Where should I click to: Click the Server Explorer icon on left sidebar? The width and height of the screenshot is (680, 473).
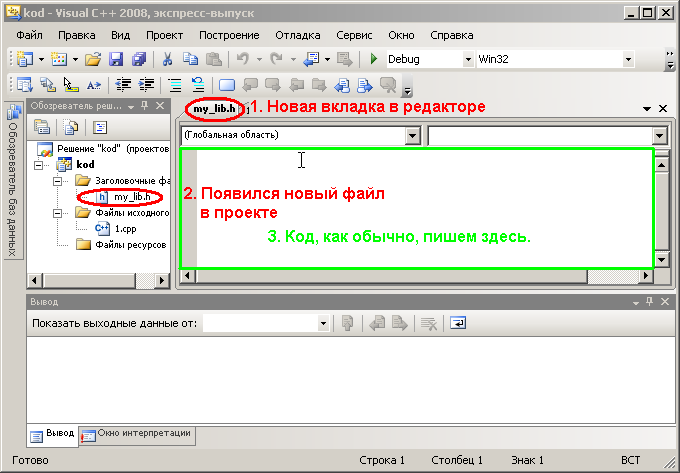(14, 112)
